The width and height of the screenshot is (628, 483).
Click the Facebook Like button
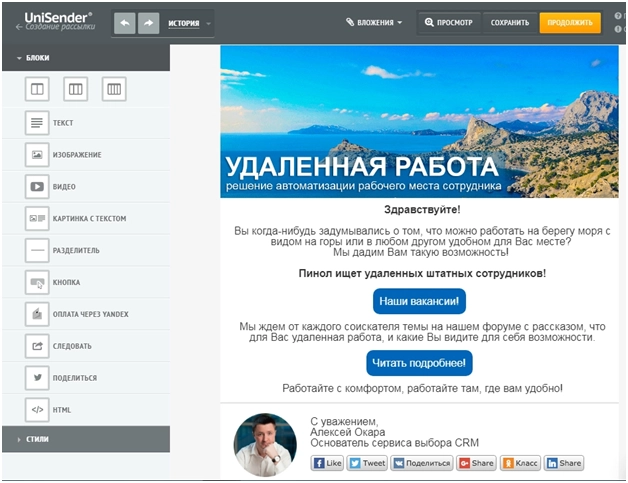pos(327,463)
